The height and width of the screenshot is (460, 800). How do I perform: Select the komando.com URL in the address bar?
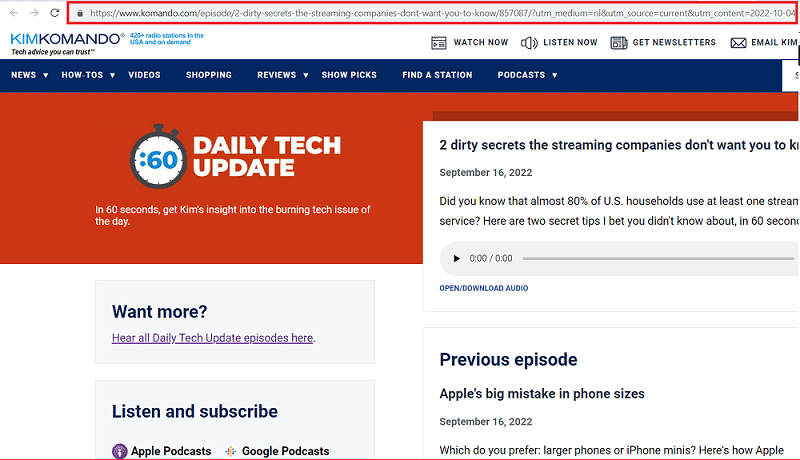(x=442, y=13)
